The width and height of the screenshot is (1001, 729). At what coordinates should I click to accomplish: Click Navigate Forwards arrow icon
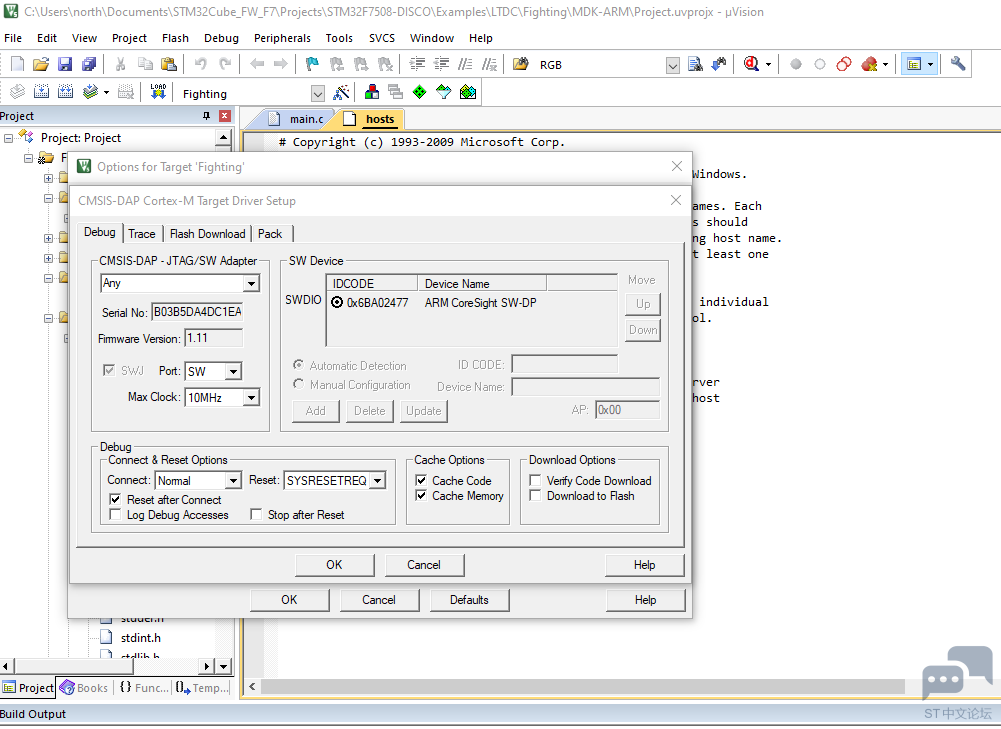pos(280,64)
